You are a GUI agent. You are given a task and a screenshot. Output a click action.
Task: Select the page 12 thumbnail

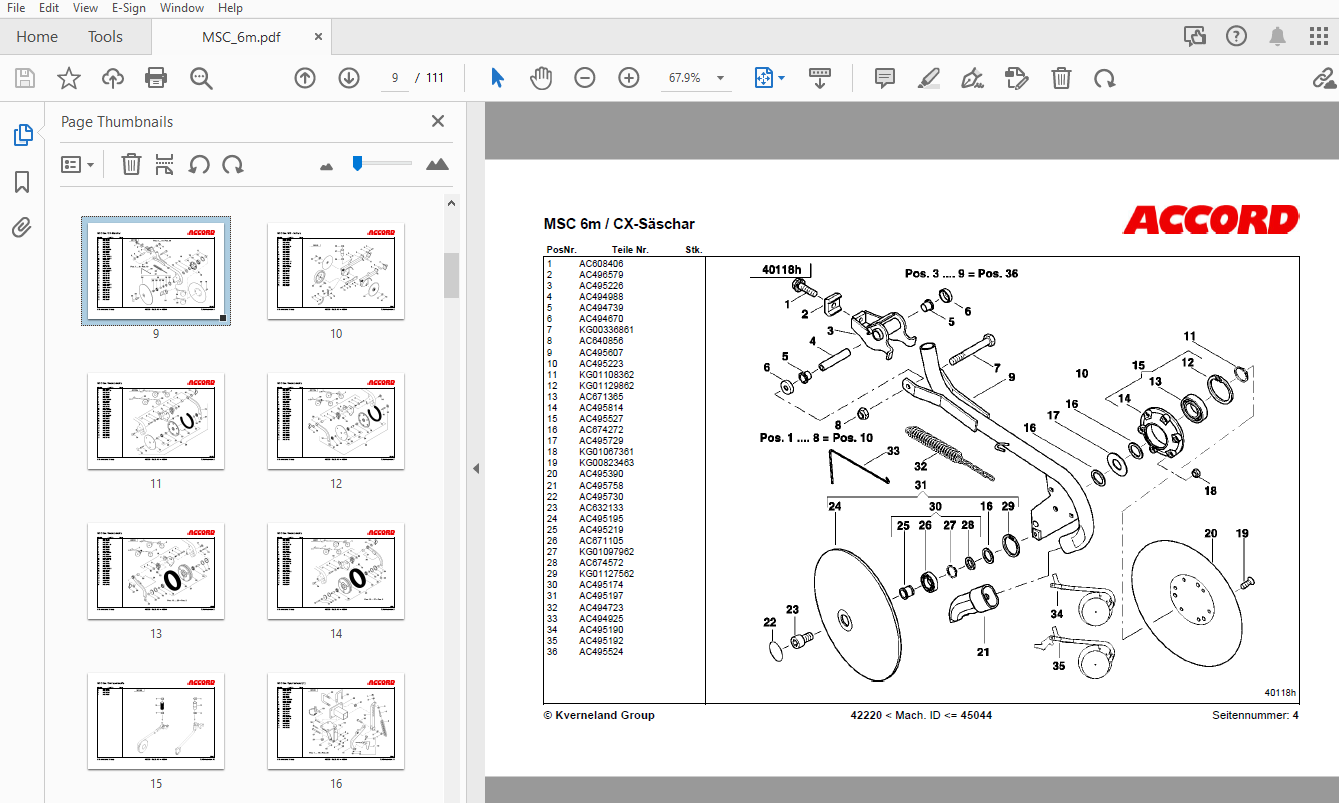pyautogui.click(x=336, y=421)
